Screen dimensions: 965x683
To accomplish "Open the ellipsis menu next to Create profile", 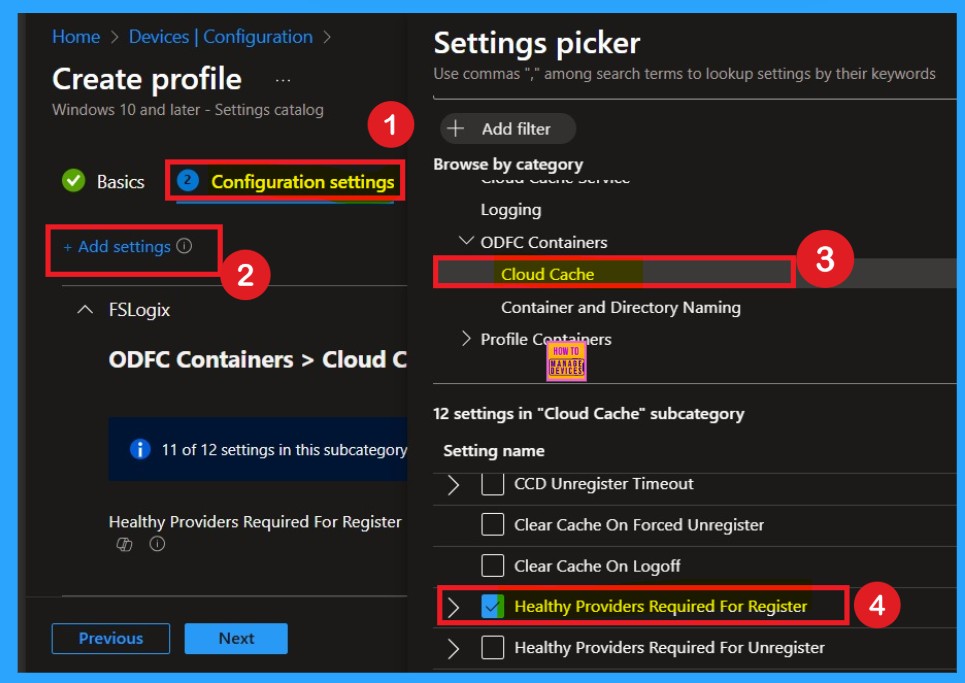I will tap(283, 80).
